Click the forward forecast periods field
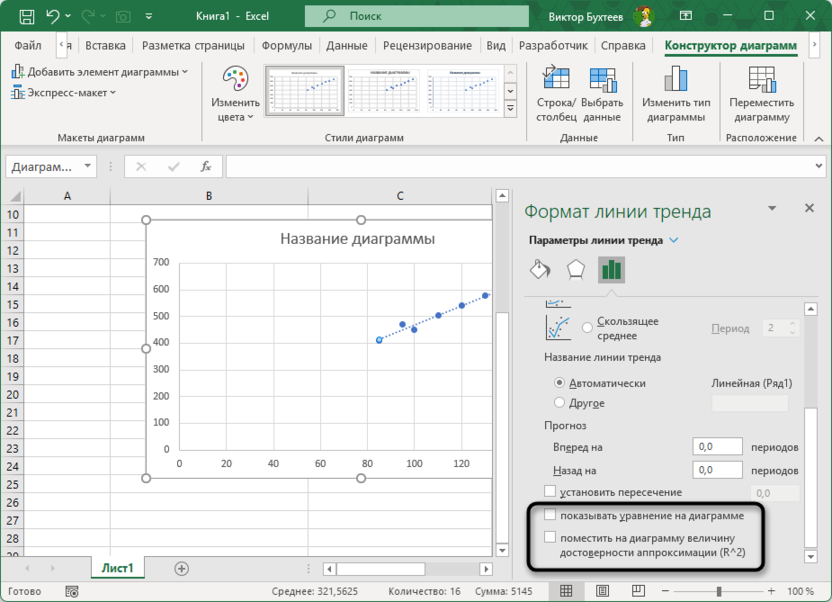The image size is (832, 602). pos(716,447)
